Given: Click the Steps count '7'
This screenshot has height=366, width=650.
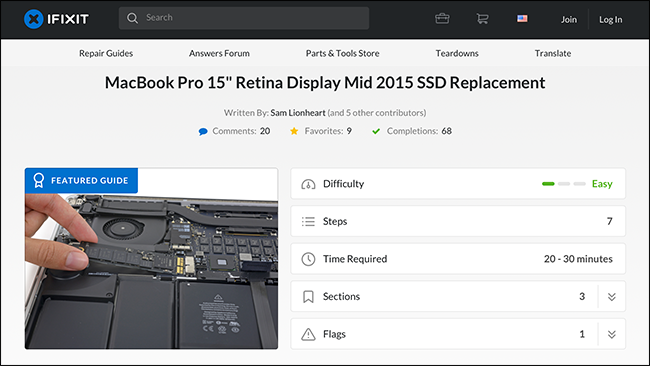Looking at the screenshot, I should [609, 221].
